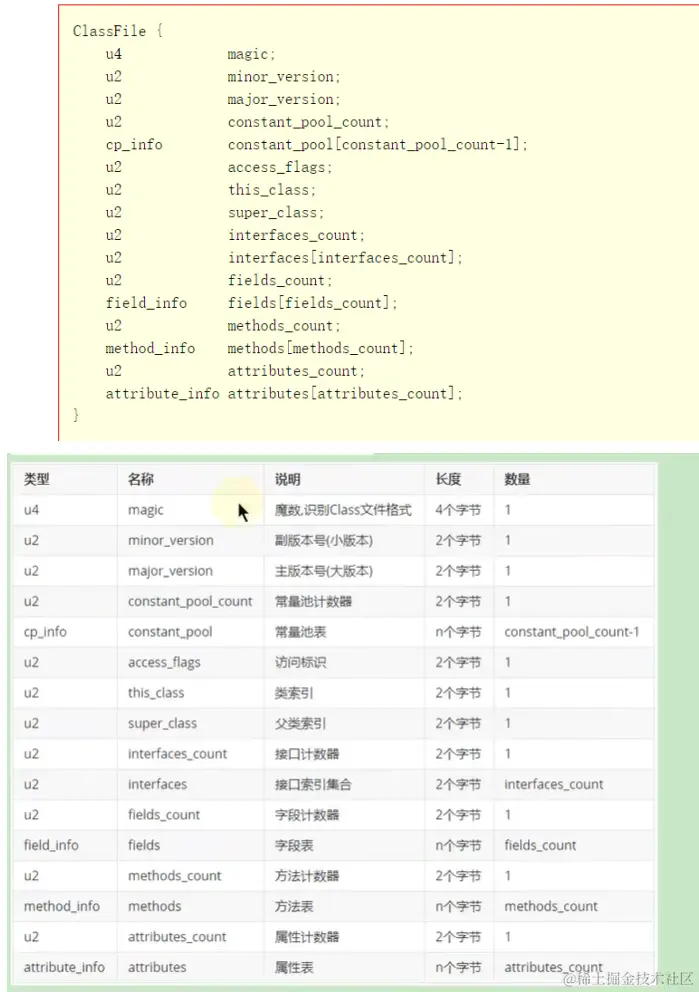Select 'major_version;' in the code block
The height and width of the screenshot is (992, 699).
coord(284,99)
